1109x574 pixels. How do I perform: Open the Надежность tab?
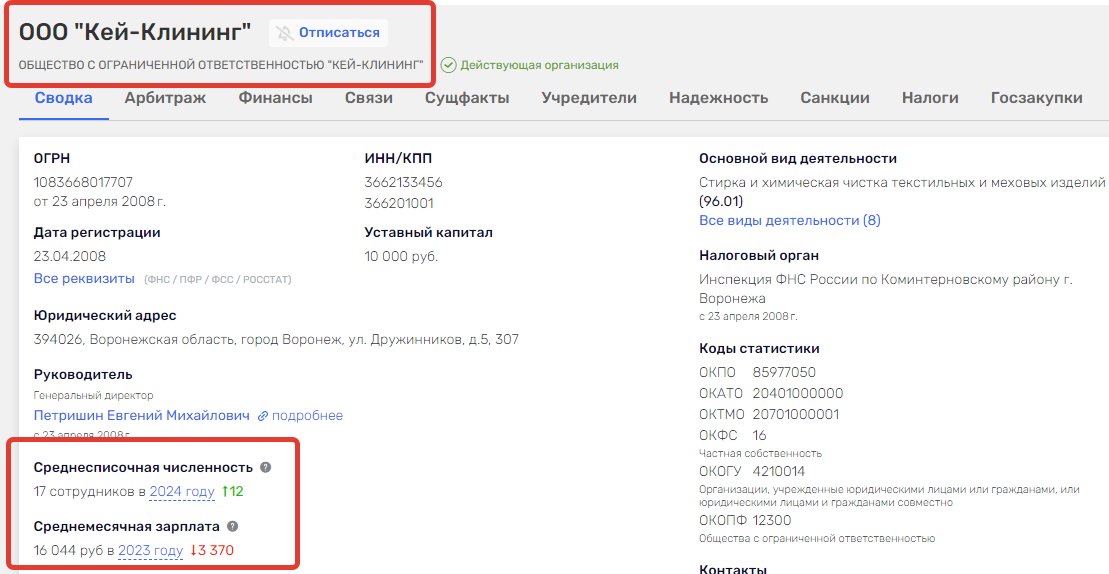(x=719, y=98)
